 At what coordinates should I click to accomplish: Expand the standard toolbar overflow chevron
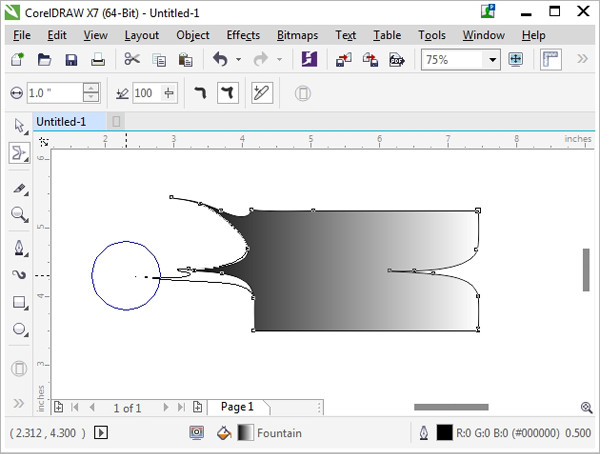[x=582, y=59]
